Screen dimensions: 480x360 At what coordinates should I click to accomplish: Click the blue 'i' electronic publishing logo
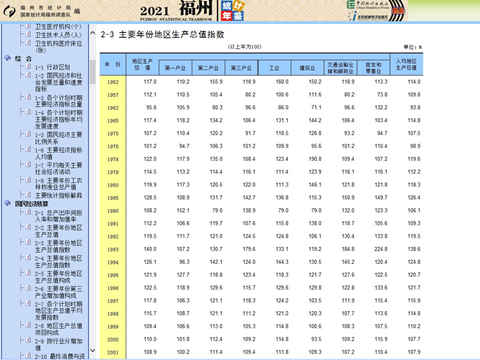point(368,16)
